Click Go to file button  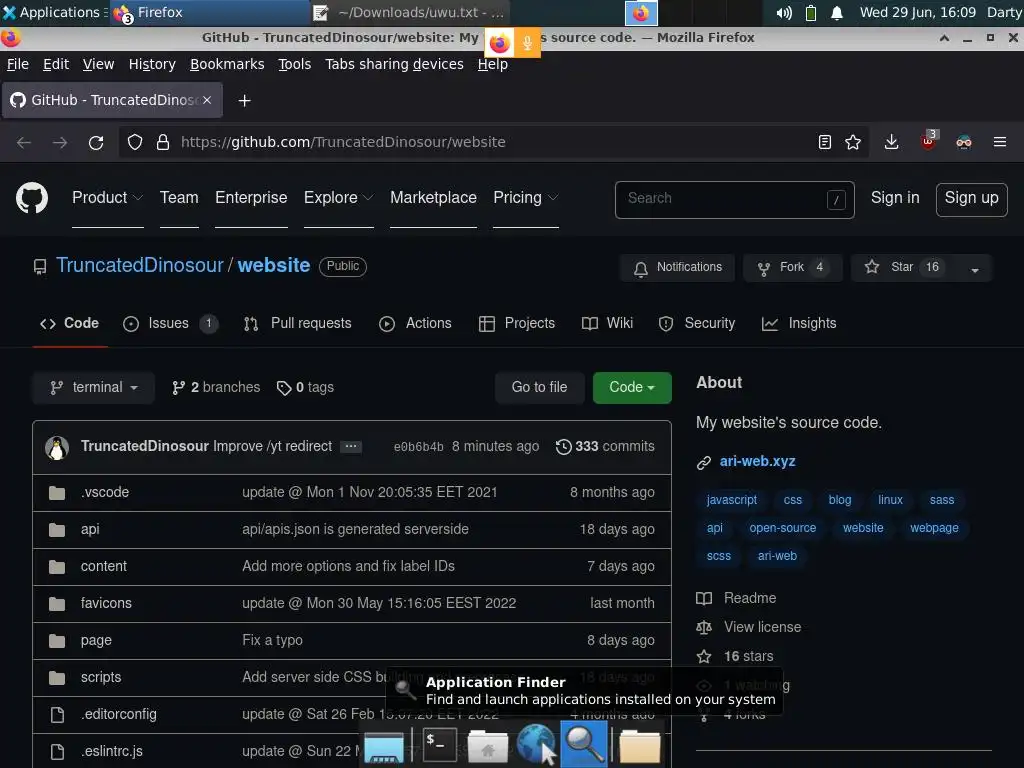539,388
